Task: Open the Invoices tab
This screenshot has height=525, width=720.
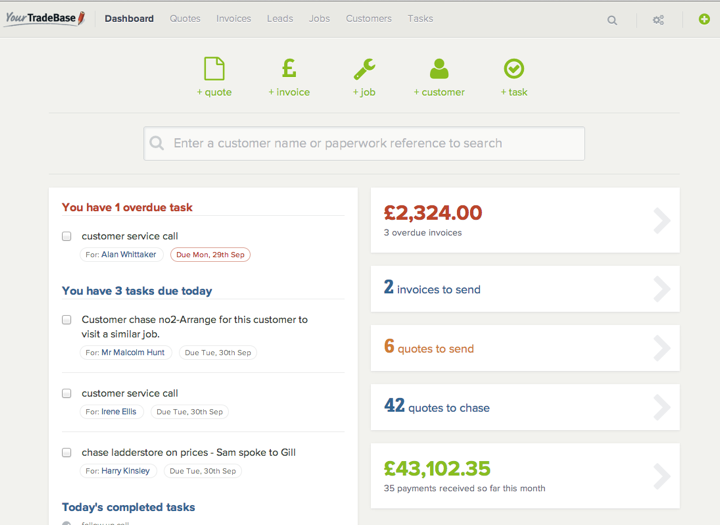Action: point(234,19)
